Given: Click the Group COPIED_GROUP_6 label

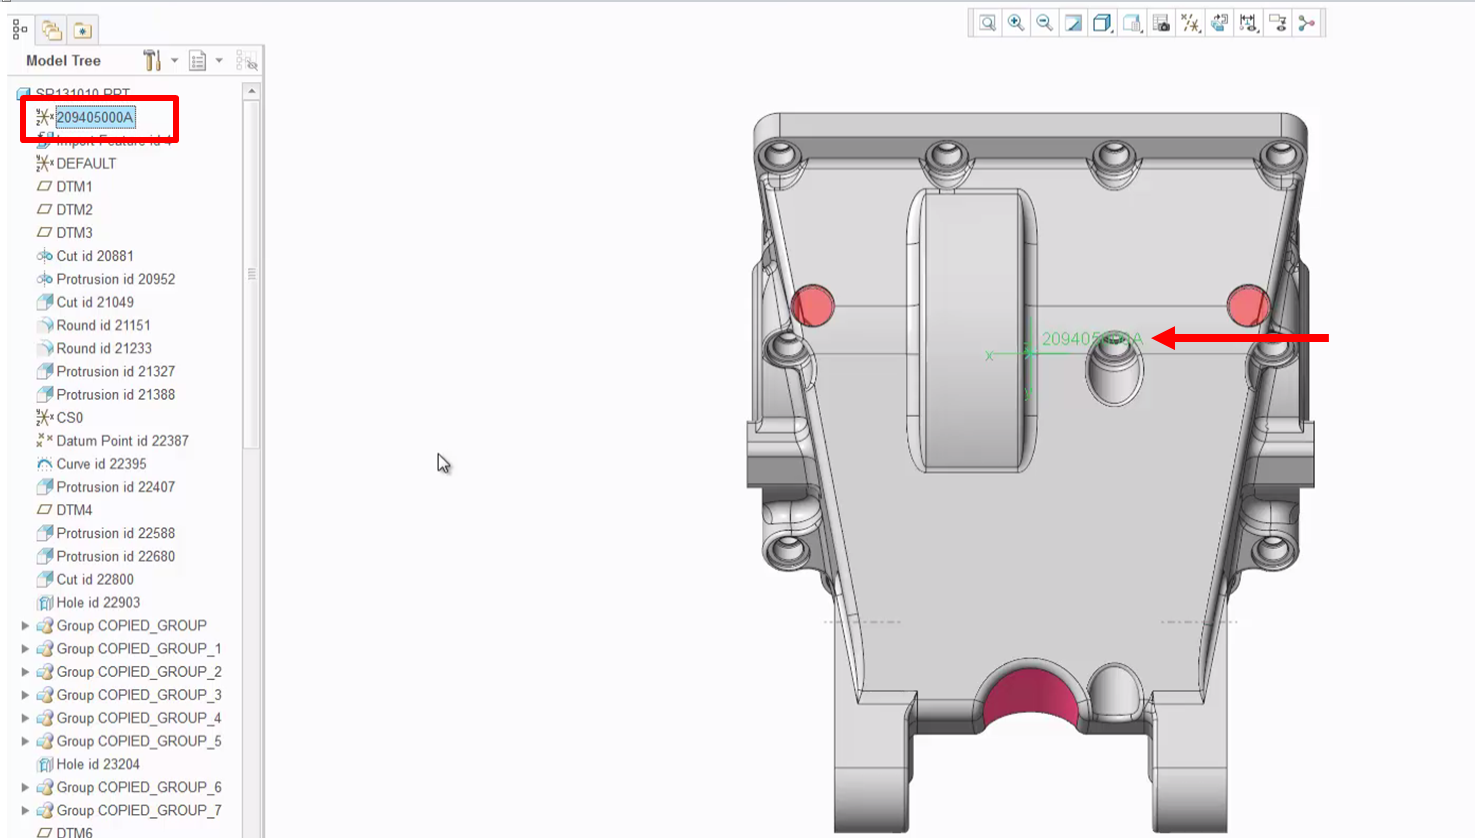Looking at the screenshot, I should 139,787.
